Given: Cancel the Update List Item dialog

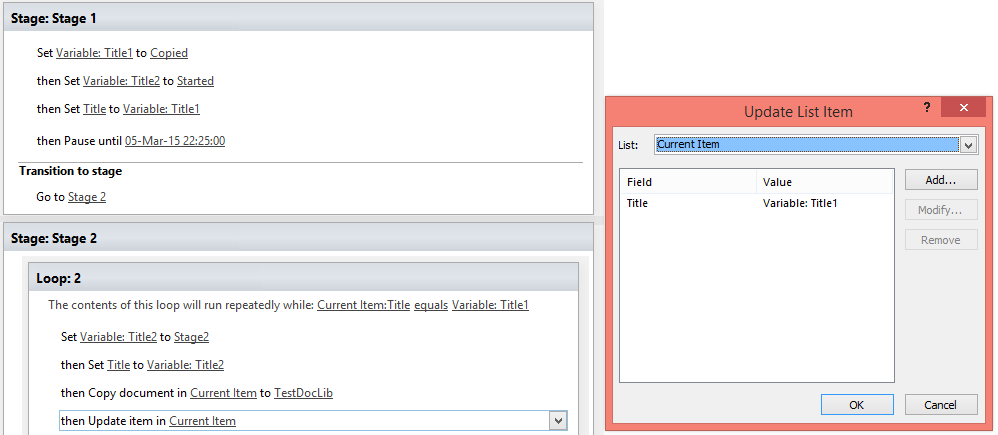Looking at the screenshot, I should 941,404.
